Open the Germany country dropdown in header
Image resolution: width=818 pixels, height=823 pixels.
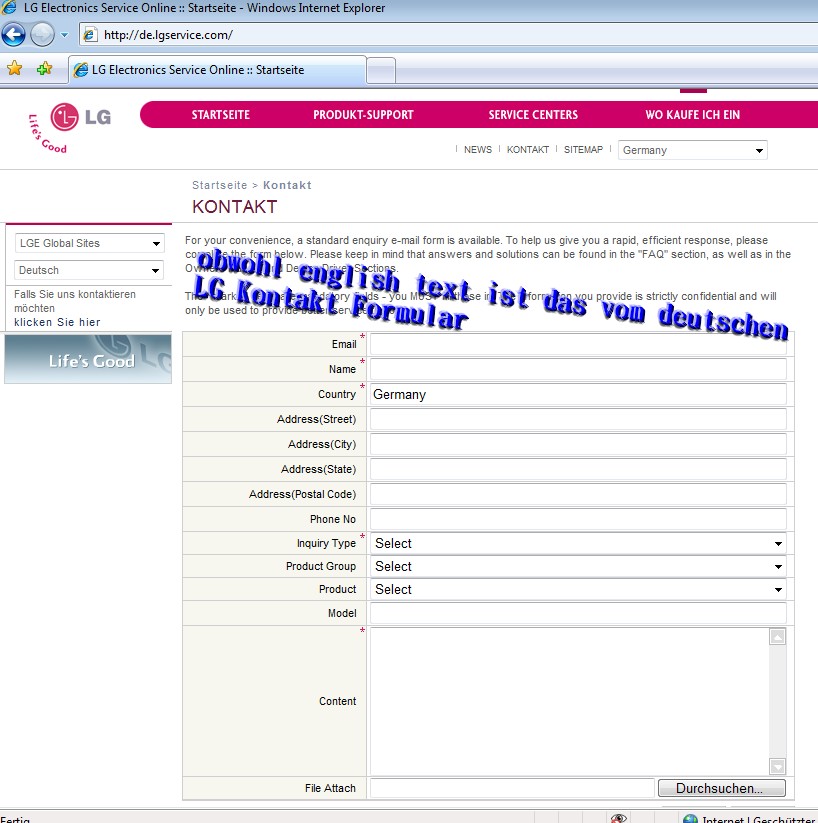692,150
